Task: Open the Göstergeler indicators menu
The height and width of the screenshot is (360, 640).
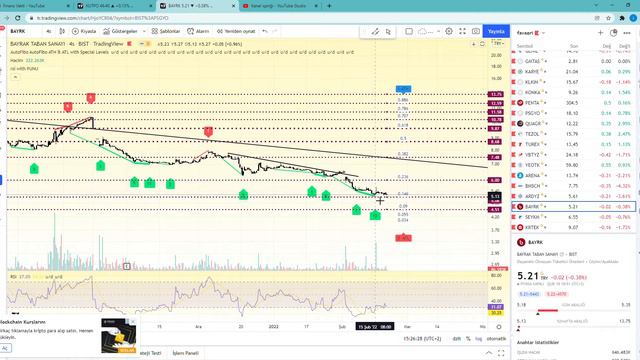Action: click(x=120, y=31)
